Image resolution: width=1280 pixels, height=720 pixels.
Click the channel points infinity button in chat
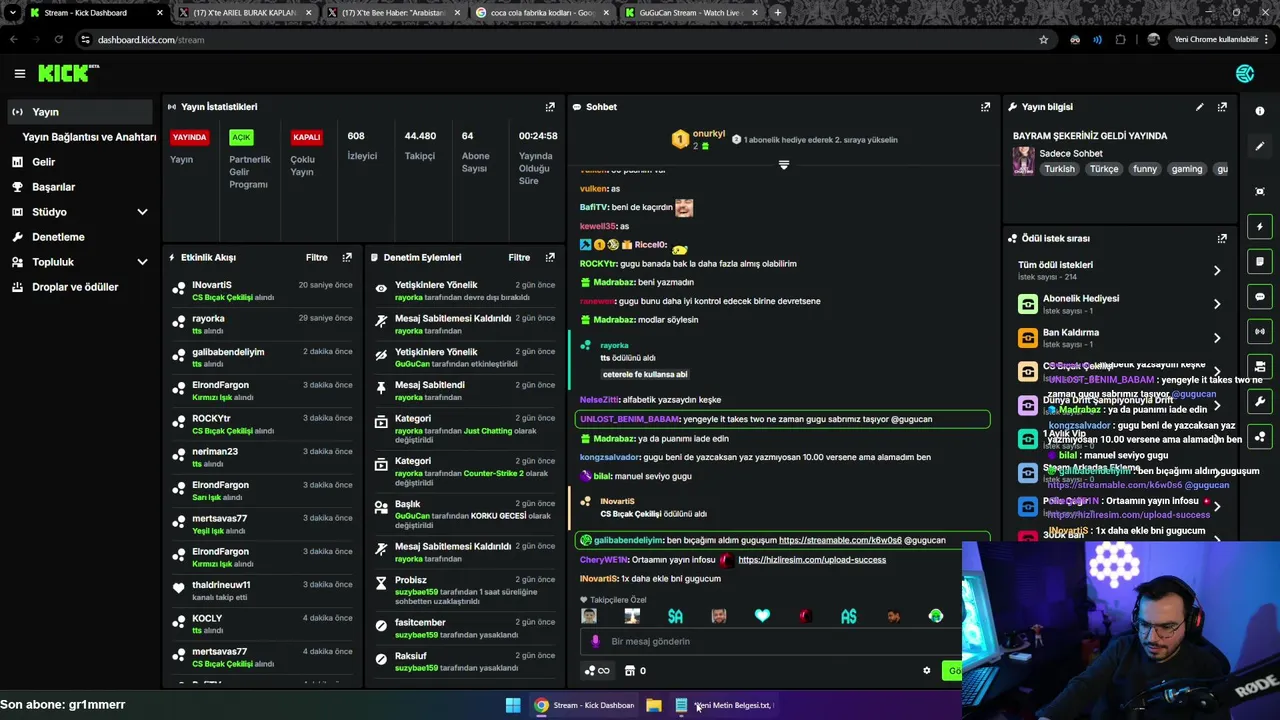click(x=596, y=671)
